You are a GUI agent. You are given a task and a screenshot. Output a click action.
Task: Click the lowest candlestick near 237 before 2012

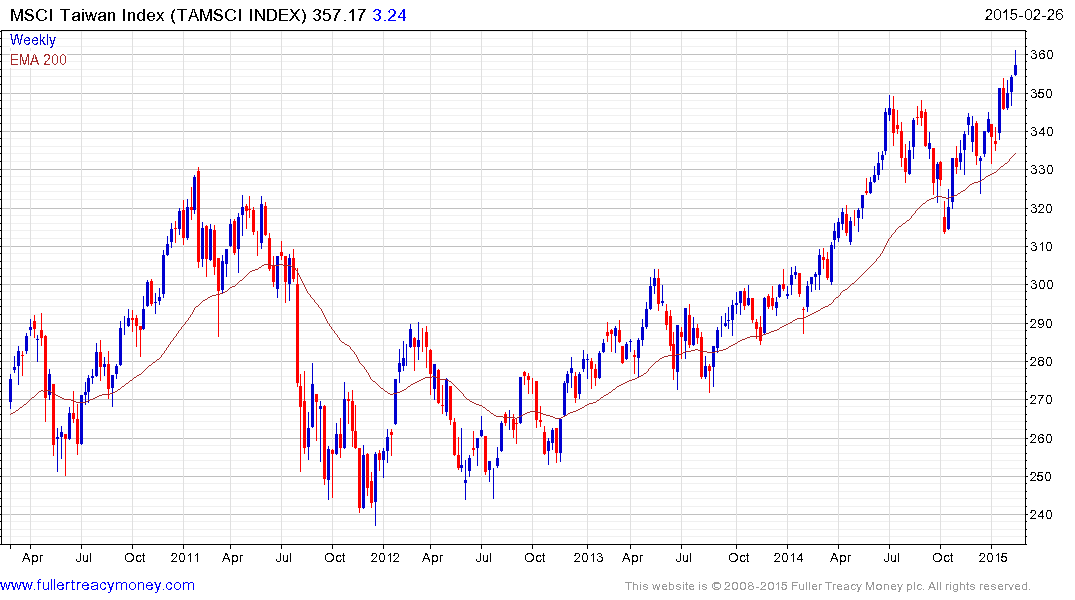tap(375, 487)
